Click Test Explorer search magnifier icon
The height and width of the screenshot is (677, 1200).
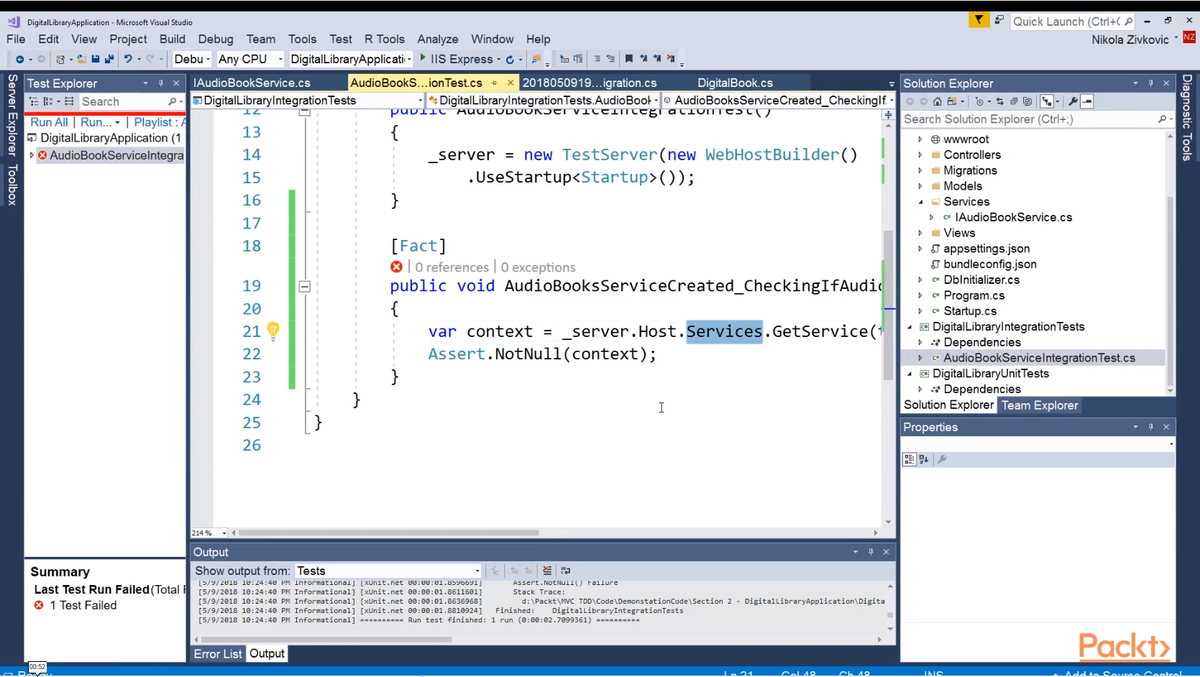tap(173, 101)
